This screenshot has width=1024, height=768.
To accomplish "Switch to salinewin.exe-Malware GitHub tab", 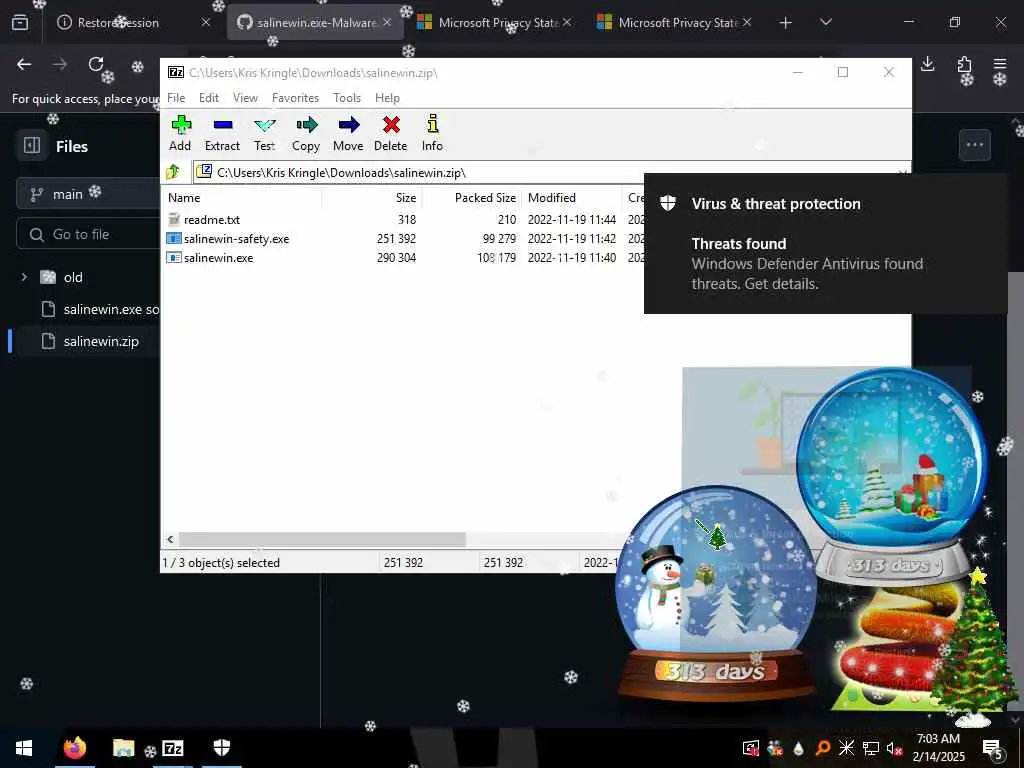I will (x=315, y=22).
